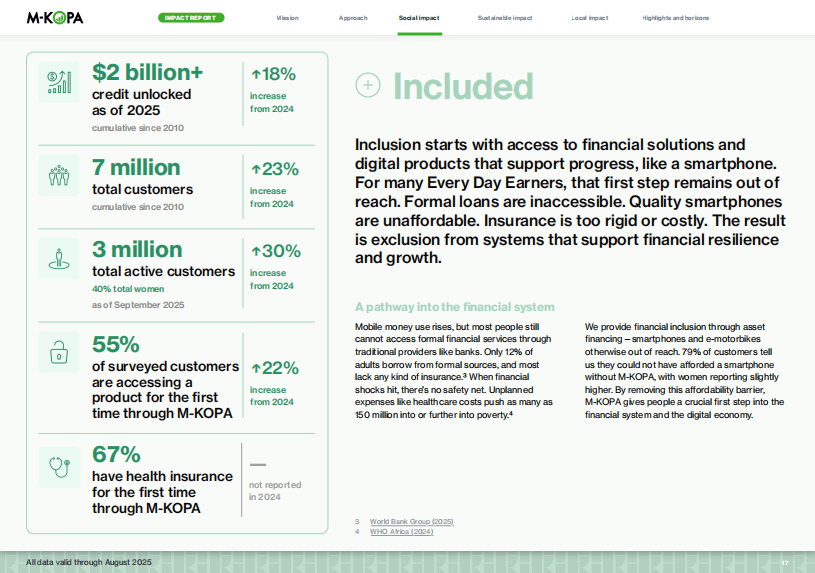Open World Bank Group (2025) reference
This screenshot has width=815, height=573.
coord(411,521)
